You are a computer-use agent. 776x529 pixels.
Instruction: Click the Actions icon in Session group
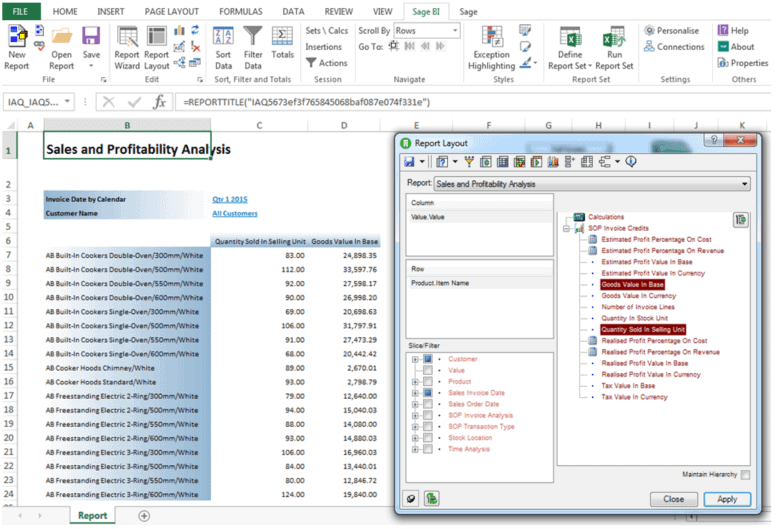311,63
